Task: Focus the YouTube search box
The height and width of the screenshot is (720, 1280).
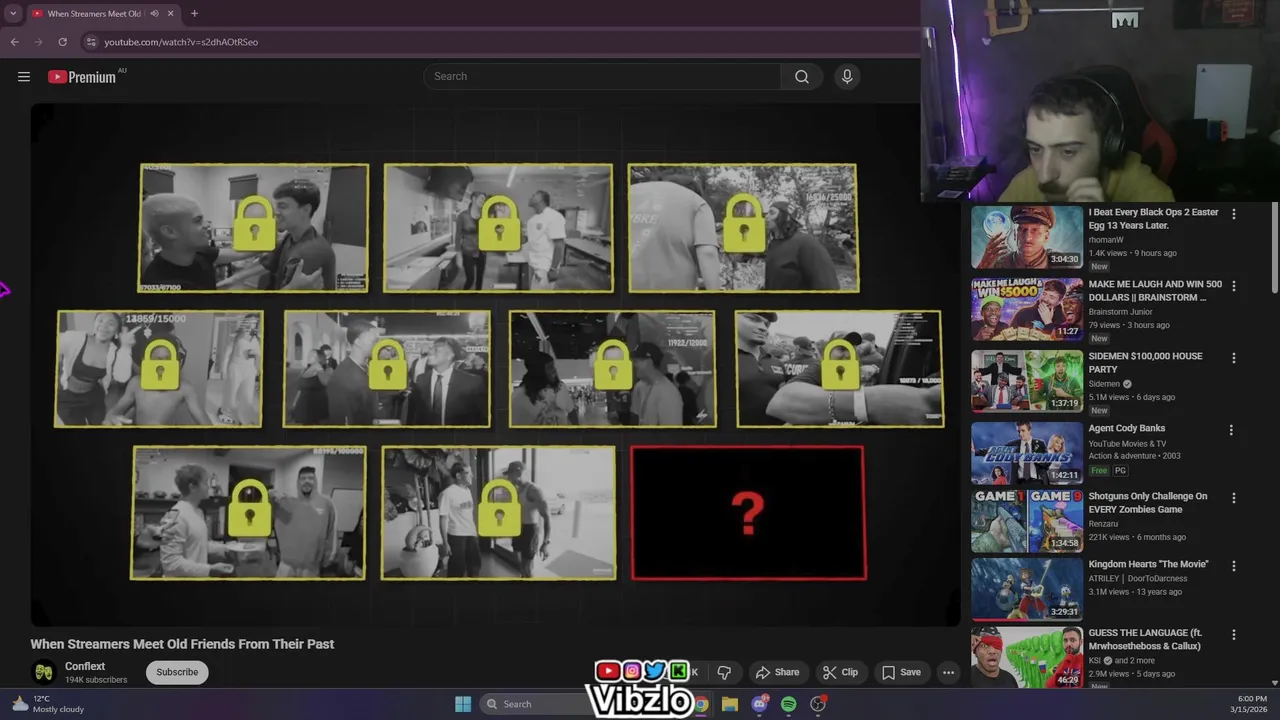Action: click(x=602, y=77)
